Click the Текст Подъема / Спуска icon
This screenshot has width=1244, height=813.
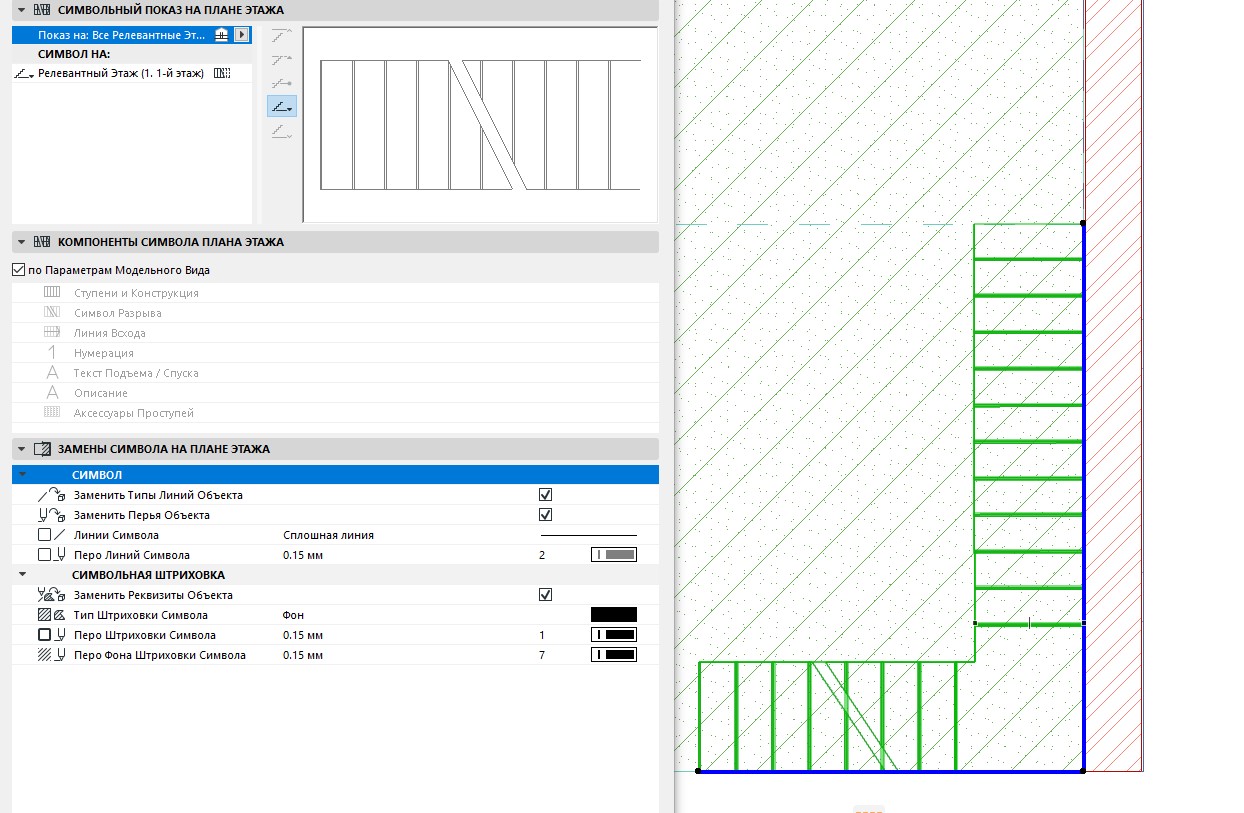click(x=52, y=373)
